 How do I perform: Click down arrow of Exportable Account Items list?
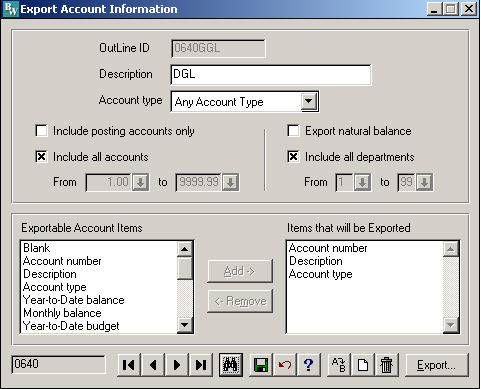click(185, 324)
